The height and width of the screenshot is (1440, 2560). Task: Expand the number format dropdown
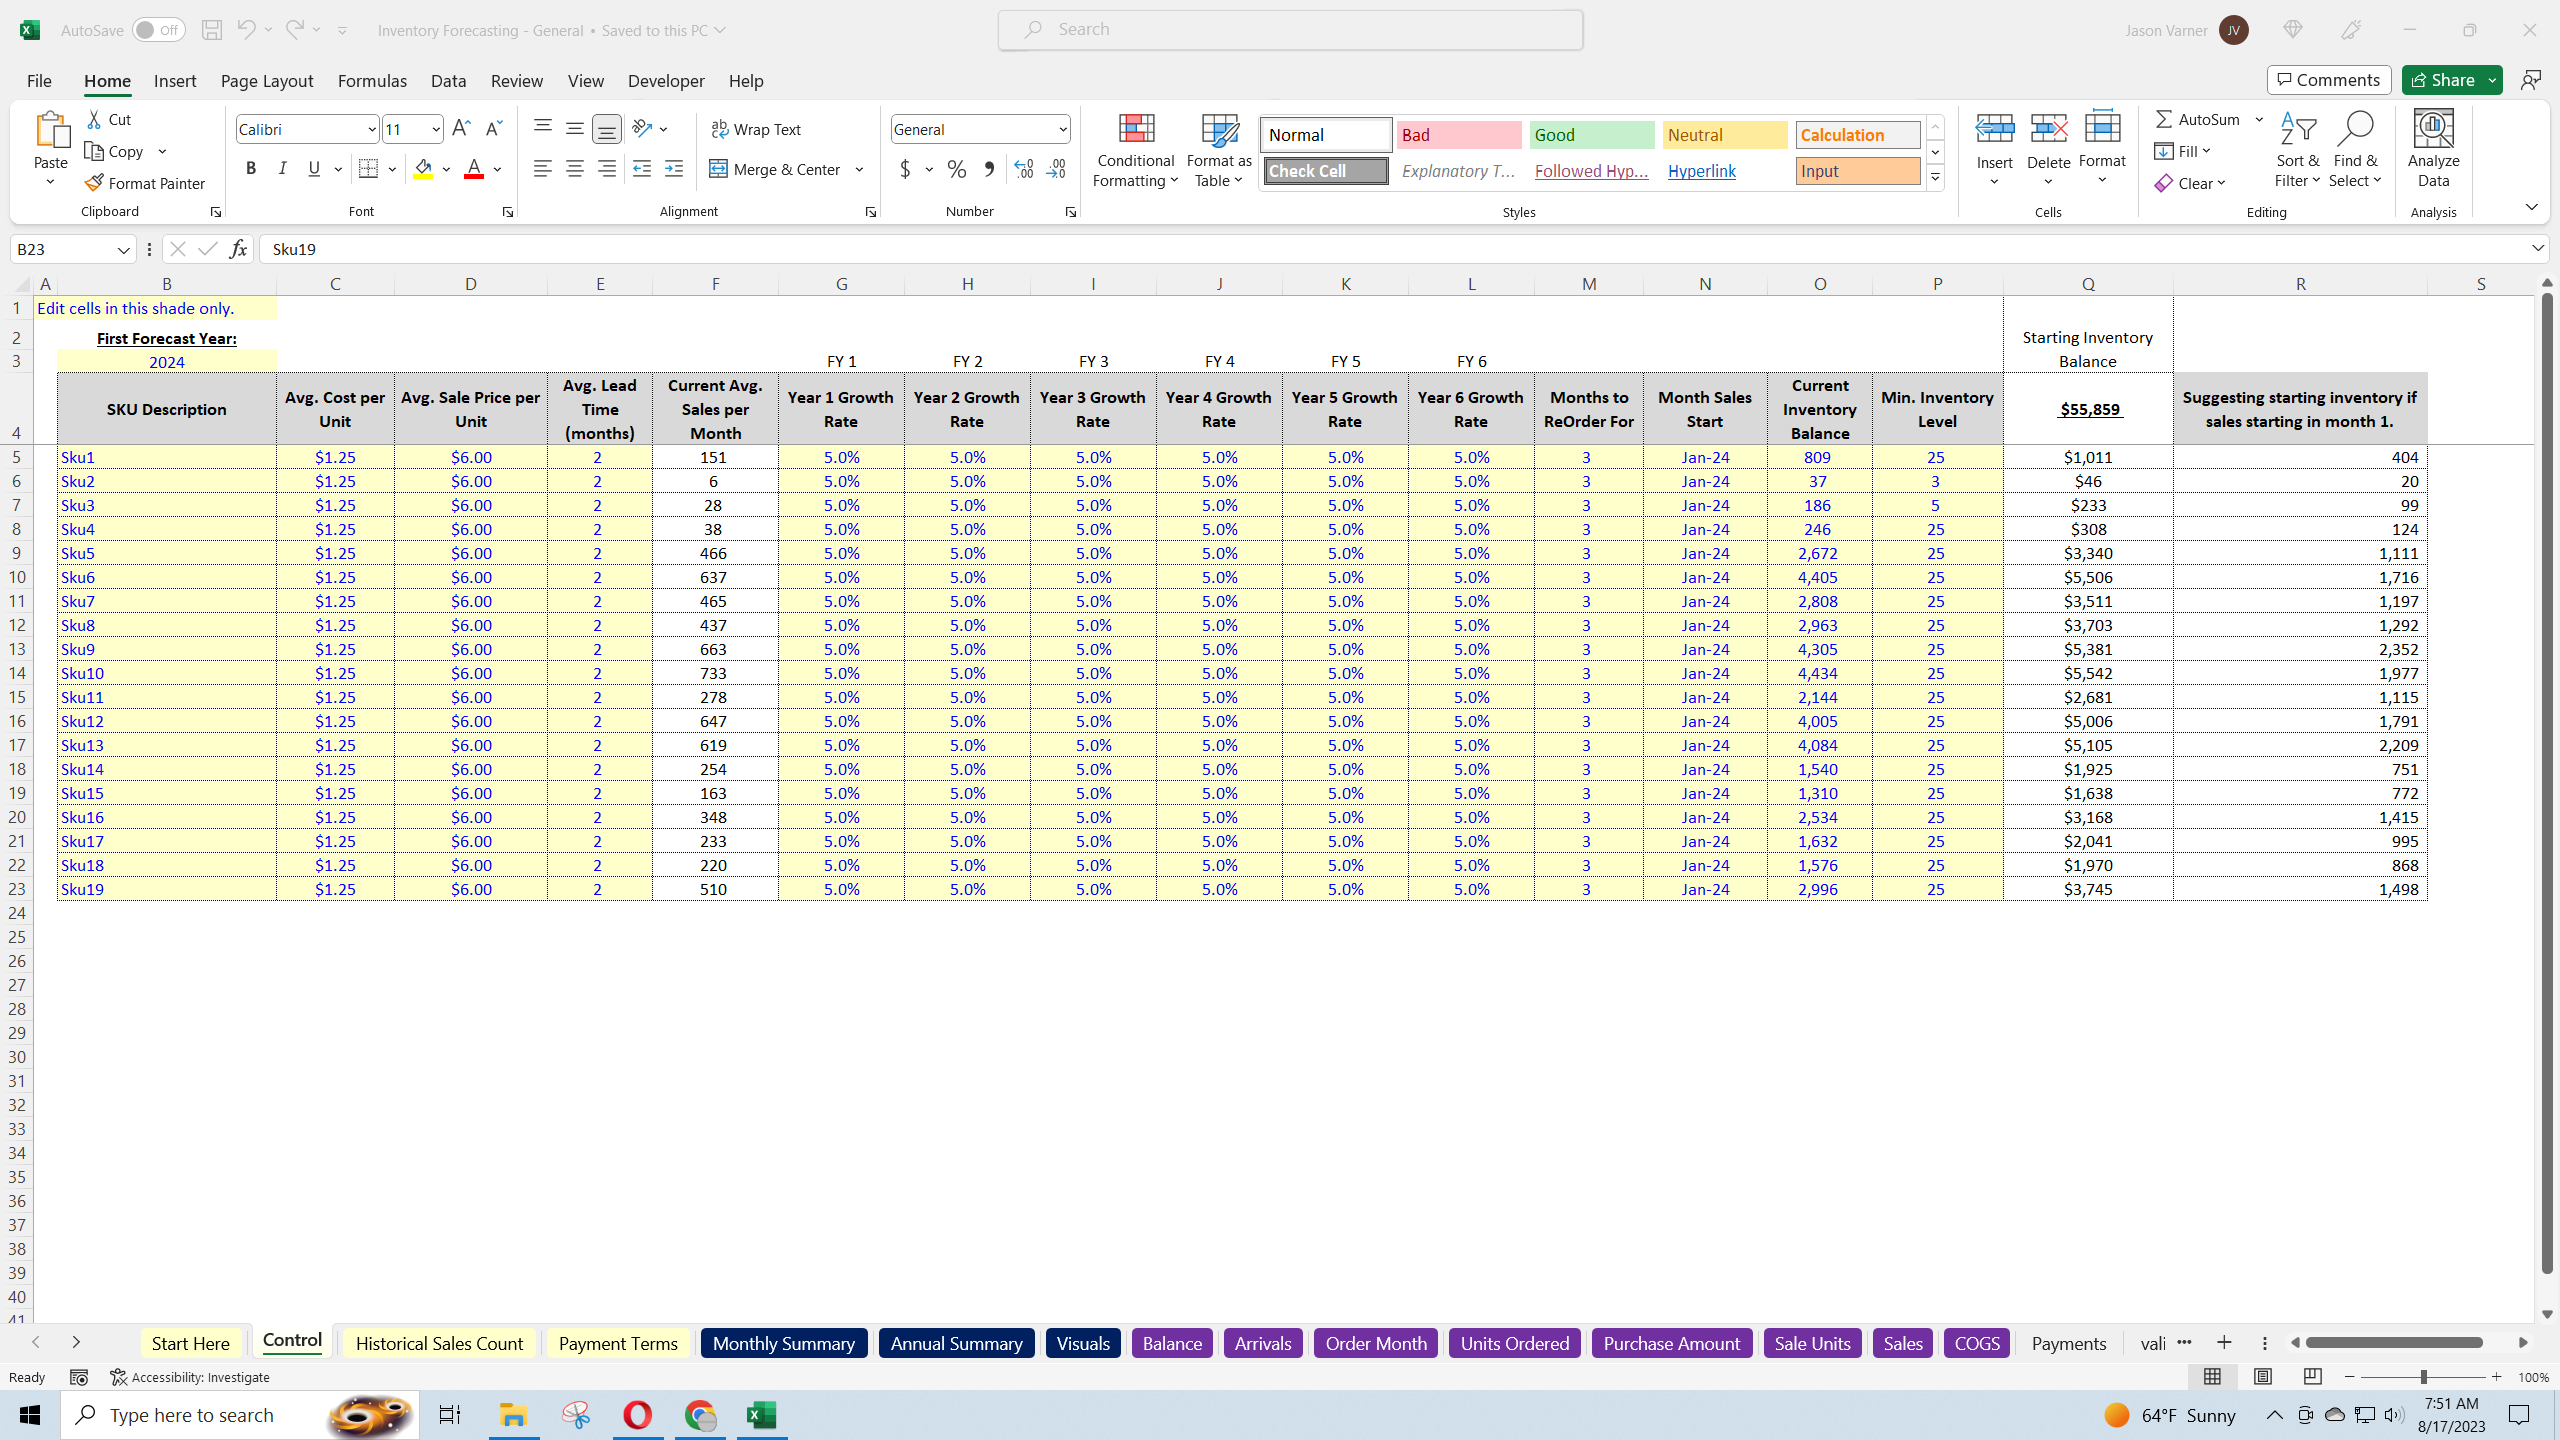(x=1062, y=130)
